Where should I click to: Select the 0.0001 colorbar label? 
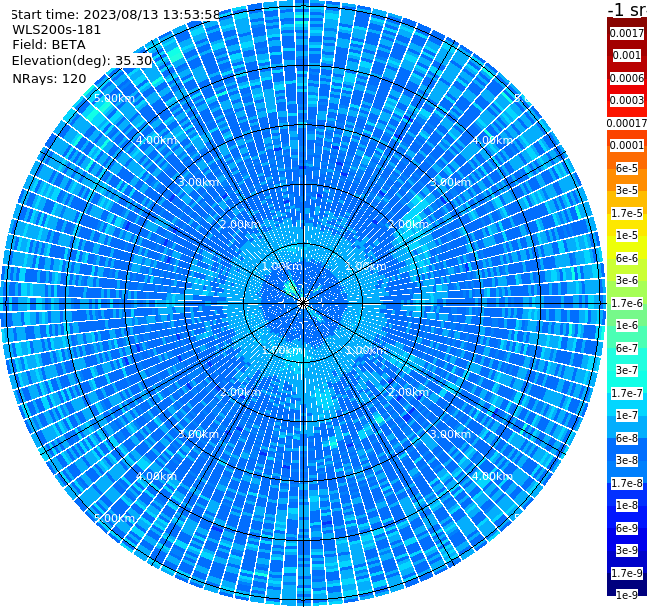click(x=627, y=145)
